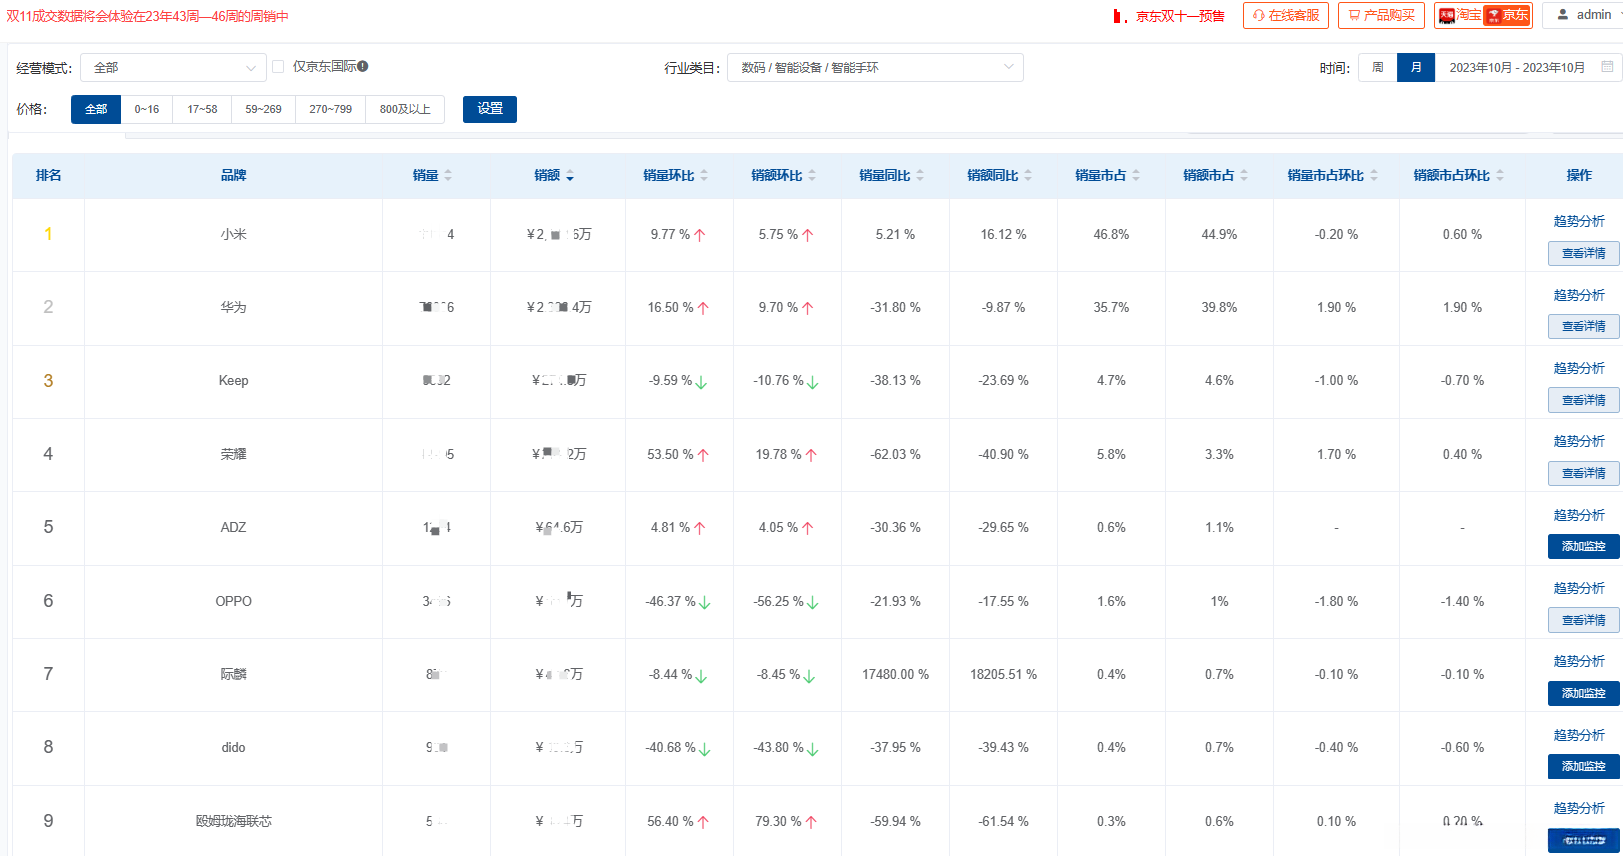Select the 华为 brand cell
This screenshot has height=856, width=1623.
tap(233, 307)
